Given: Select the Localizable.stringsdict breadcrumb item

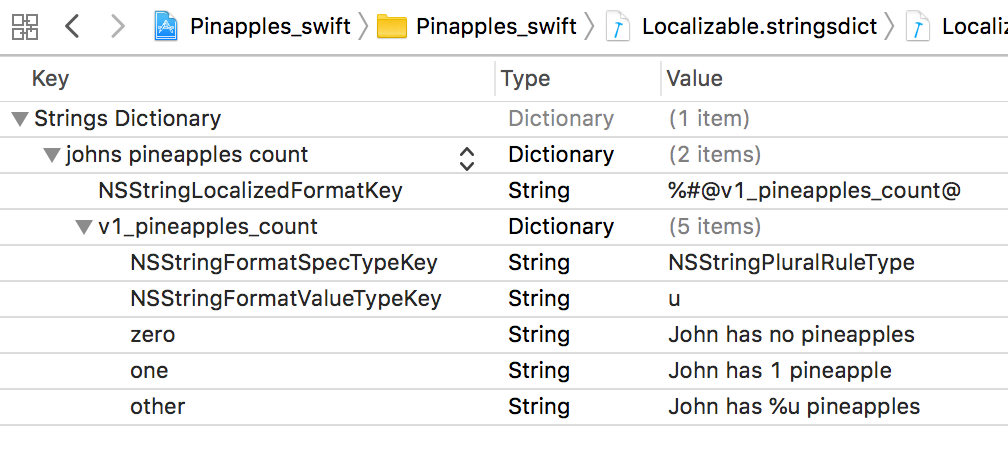Looking at the screenshot, I should [x=760, y=27].
